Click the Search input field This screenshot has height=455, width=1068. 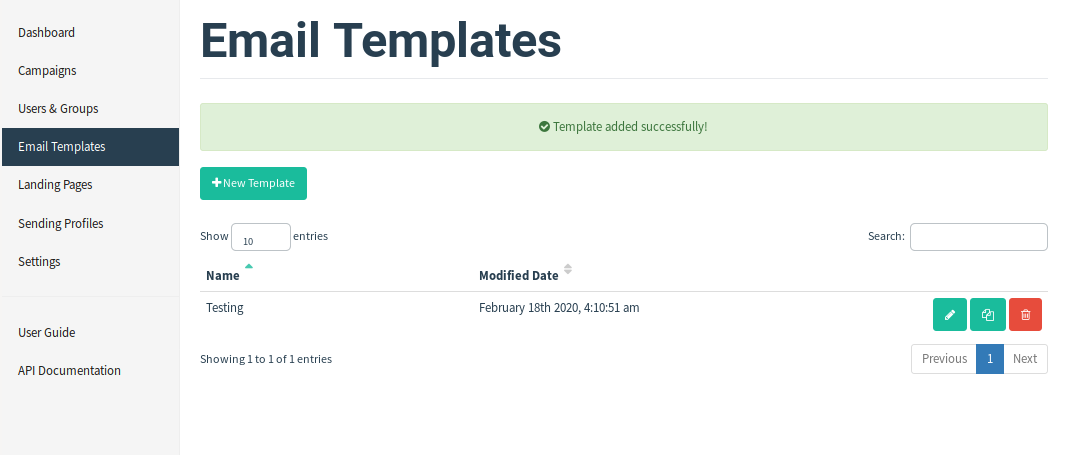click(978, 237)
